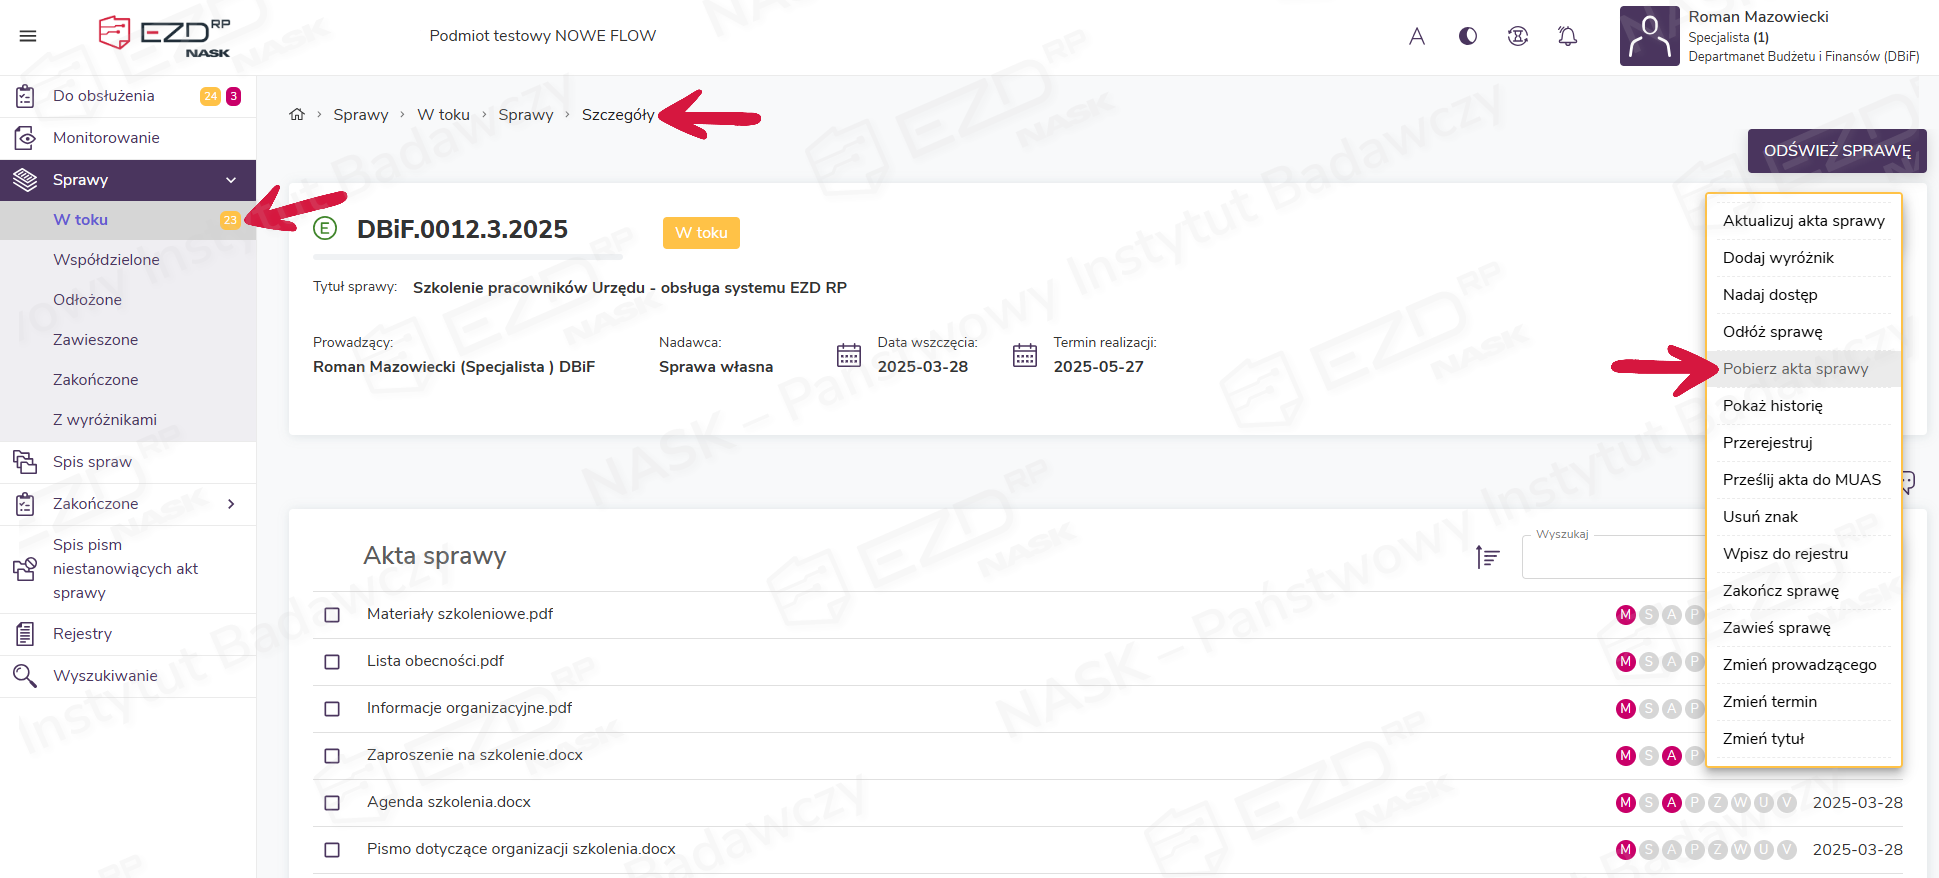Screen dimensions: 1939x878
Task: Click the help support icon in header
Action: coord(1517,37)
